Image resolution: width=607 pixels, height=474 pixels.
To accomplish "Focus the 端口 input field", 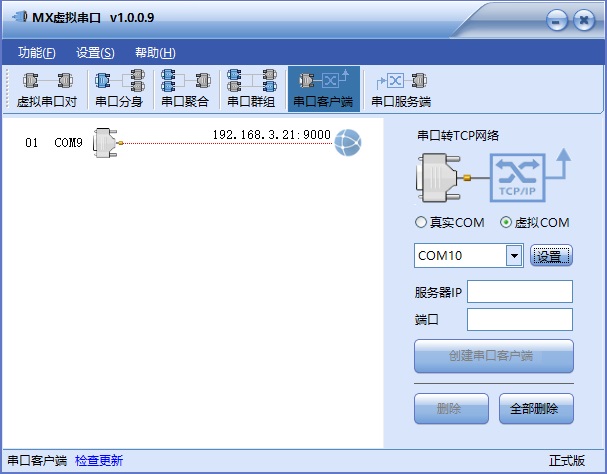I will (x=520, y=319).
